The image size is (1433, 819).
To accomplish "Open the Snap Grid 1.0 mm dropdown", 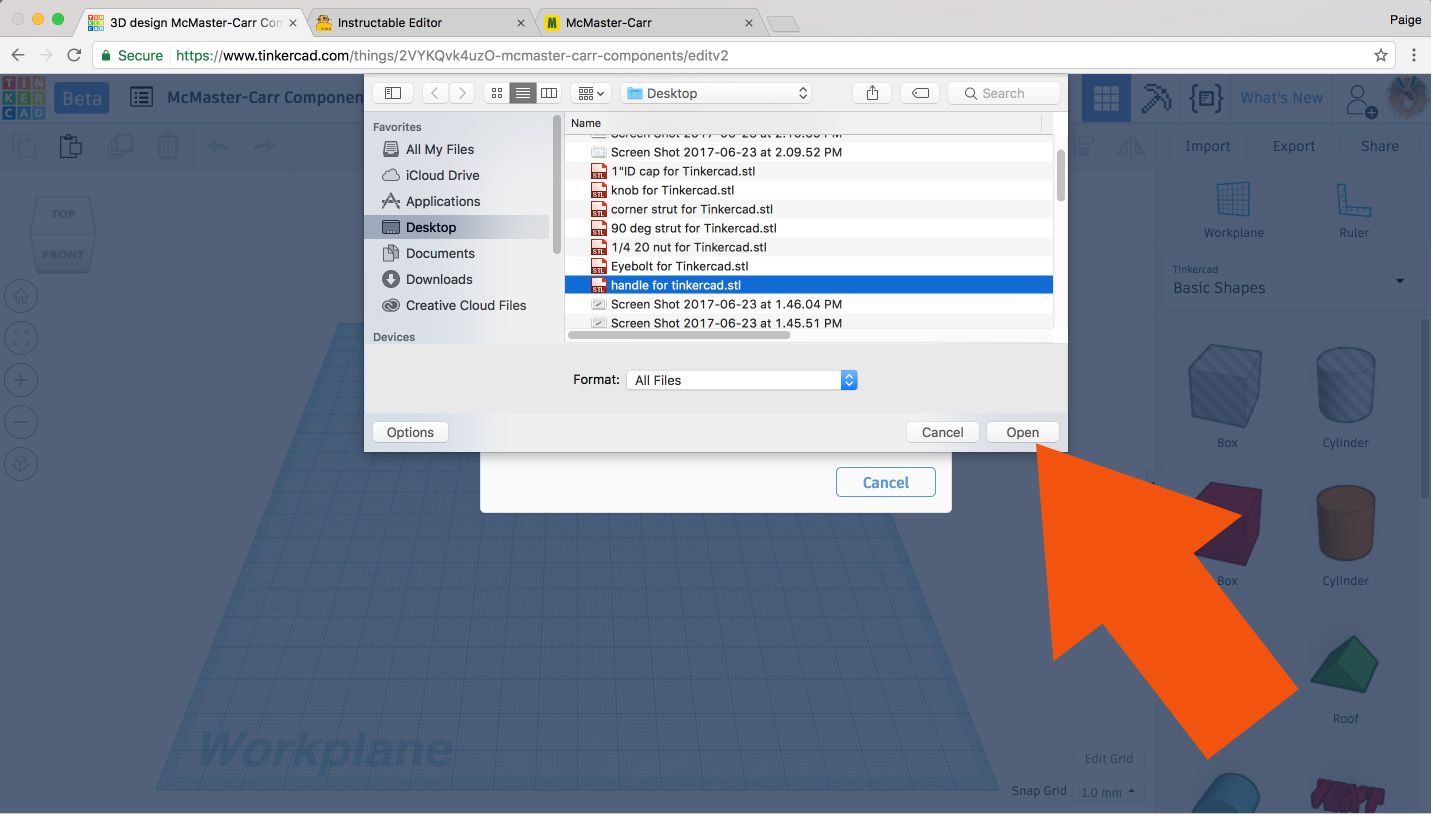I will coord(1109,791).
